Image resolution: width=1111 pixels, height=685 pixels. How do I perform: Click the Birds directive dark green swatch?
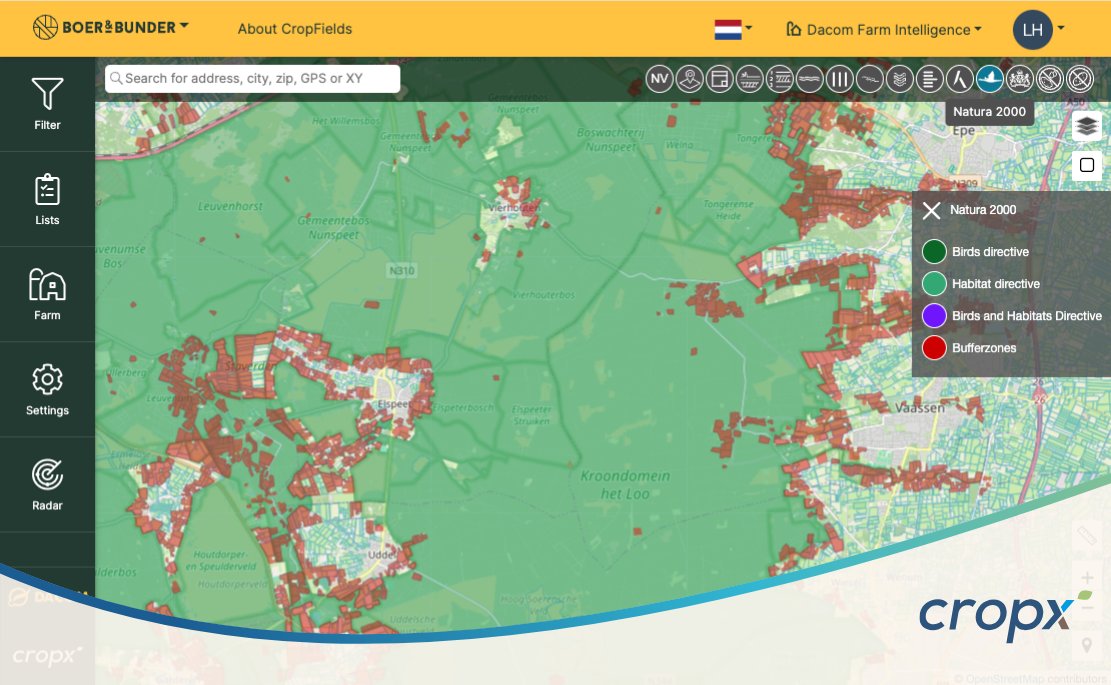934,251
